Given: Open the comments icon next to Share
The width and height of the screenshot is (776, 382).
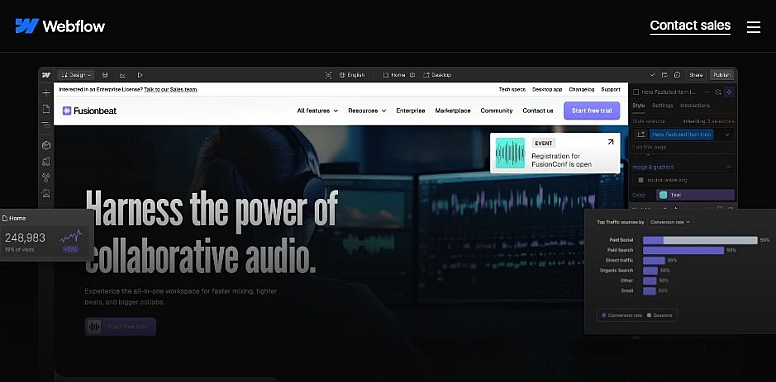Looking at the screenshot, I should click(677, 75).
